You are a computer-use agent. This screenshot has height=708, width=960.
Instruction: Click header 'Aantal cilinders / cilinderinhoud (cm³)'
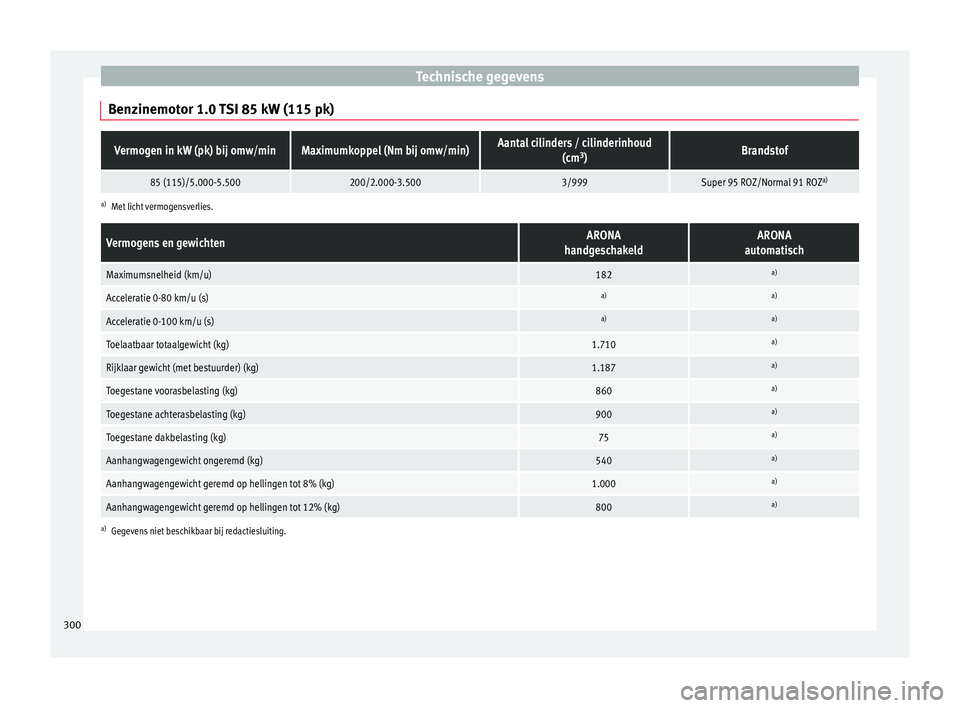point(574,150)
